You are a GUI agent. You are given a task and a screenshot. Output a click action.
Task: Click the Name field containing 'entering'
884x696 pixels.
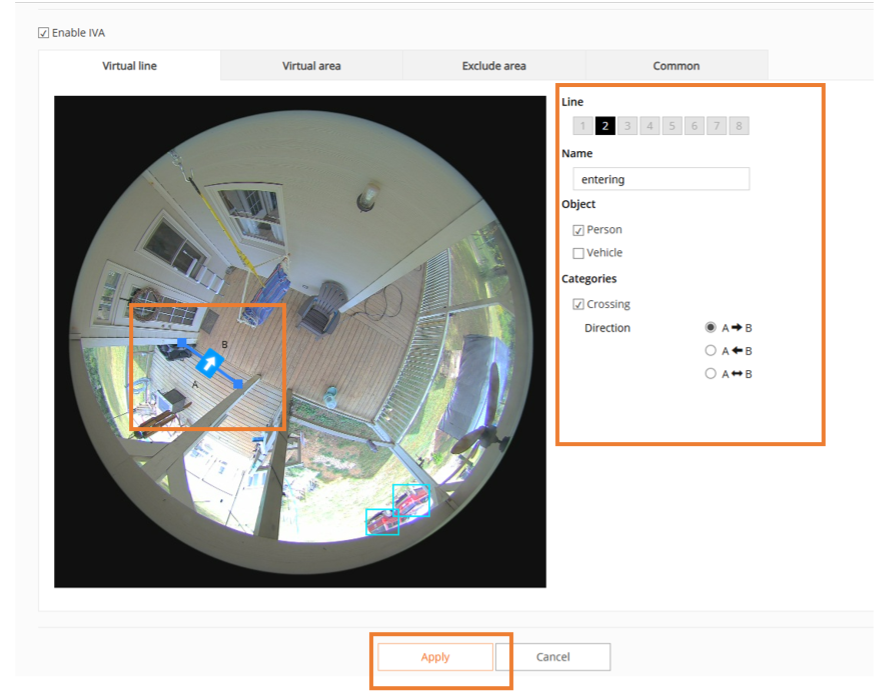click(661, 180)
